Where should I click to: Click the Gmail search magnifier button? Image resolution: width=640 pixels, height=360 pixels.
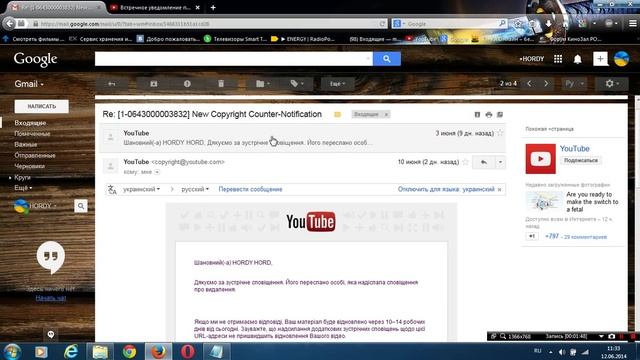point(387,59)
